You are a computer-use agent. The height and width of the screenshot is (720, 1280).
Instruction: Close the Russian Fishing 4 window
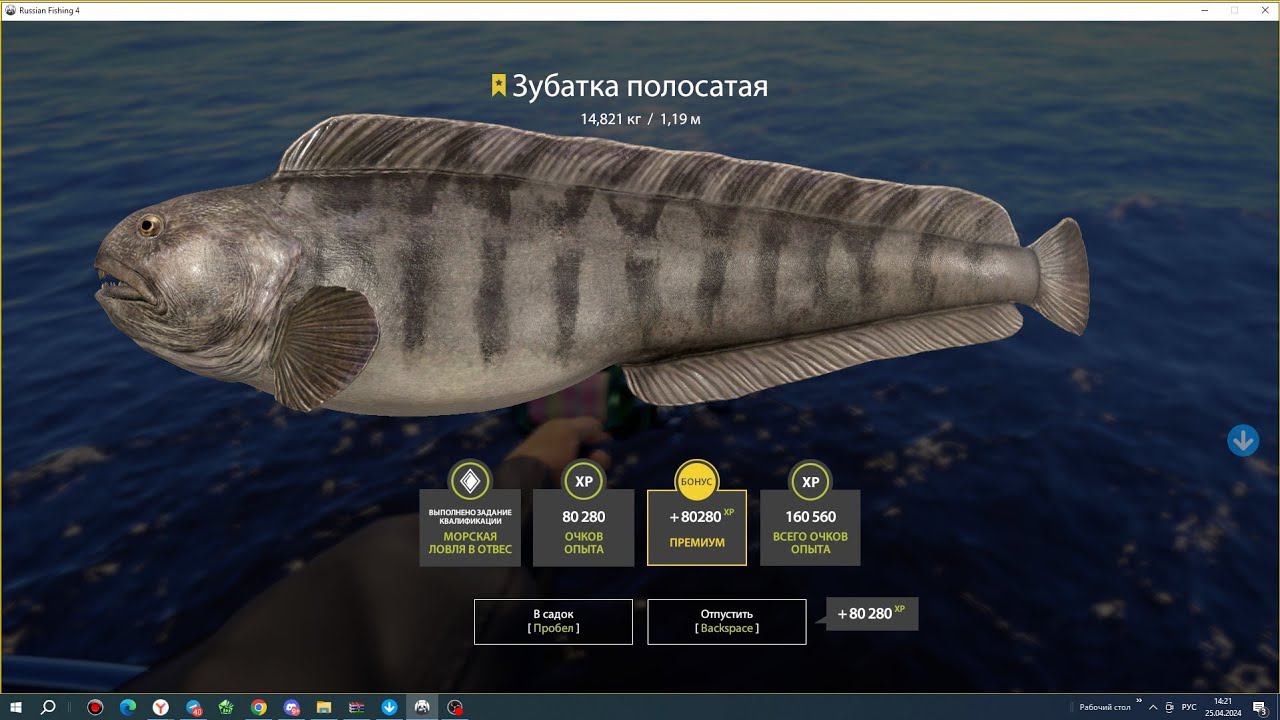click(x=1264, y=10)
